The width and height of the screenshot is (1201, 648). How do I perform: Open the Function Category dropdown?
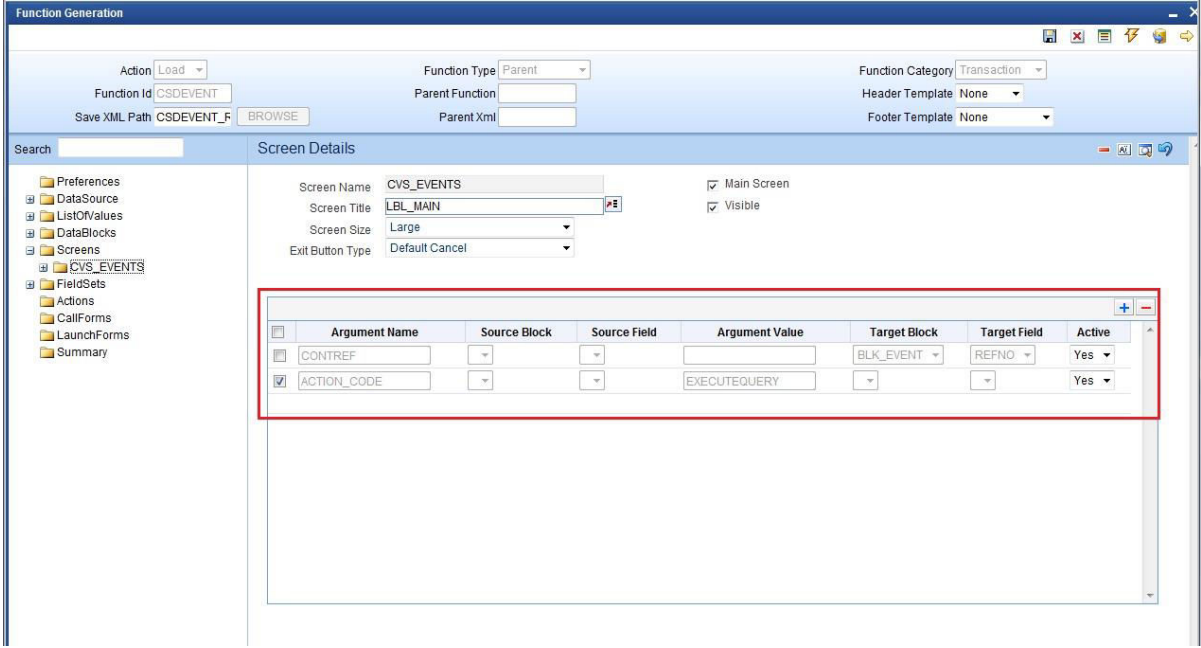[x=1001, y=70]
